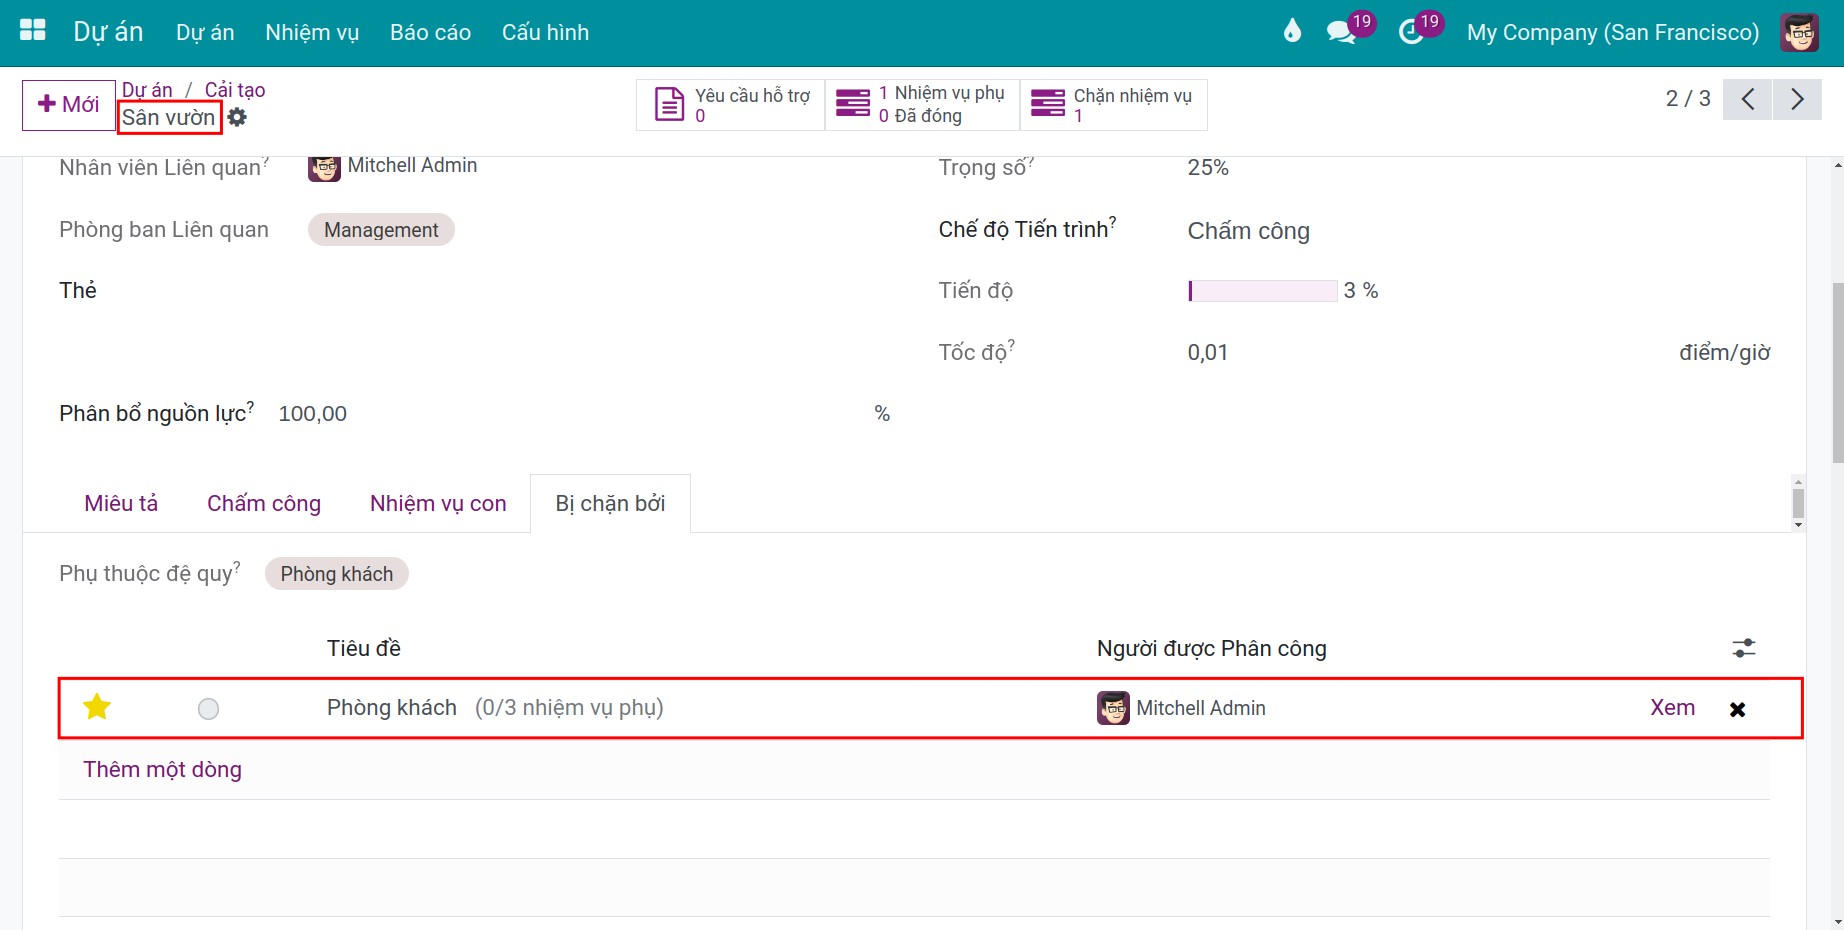This screenshot has width=1844, height=930.
Task: Click the Tiêu đề column header
Action: [364, 648]
